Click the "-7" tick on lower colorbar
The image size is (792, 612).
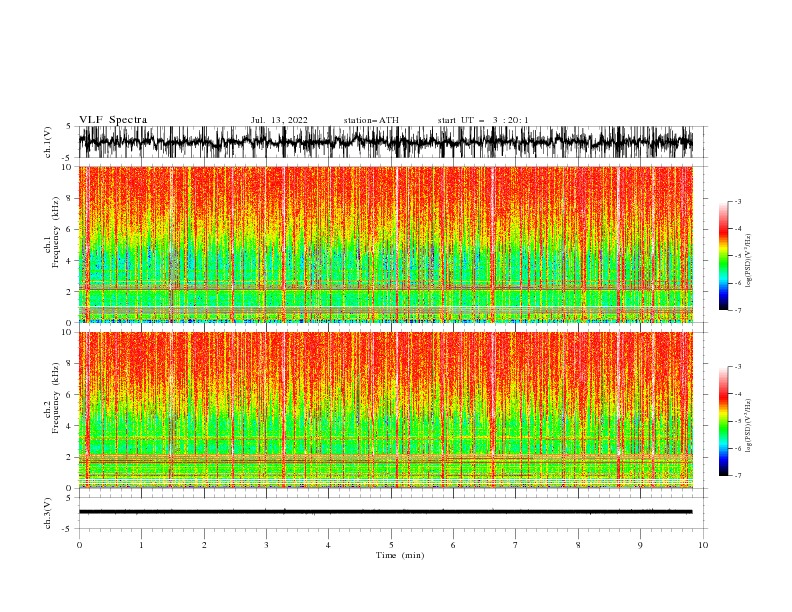pyautogui.click(x=738, y=475)
